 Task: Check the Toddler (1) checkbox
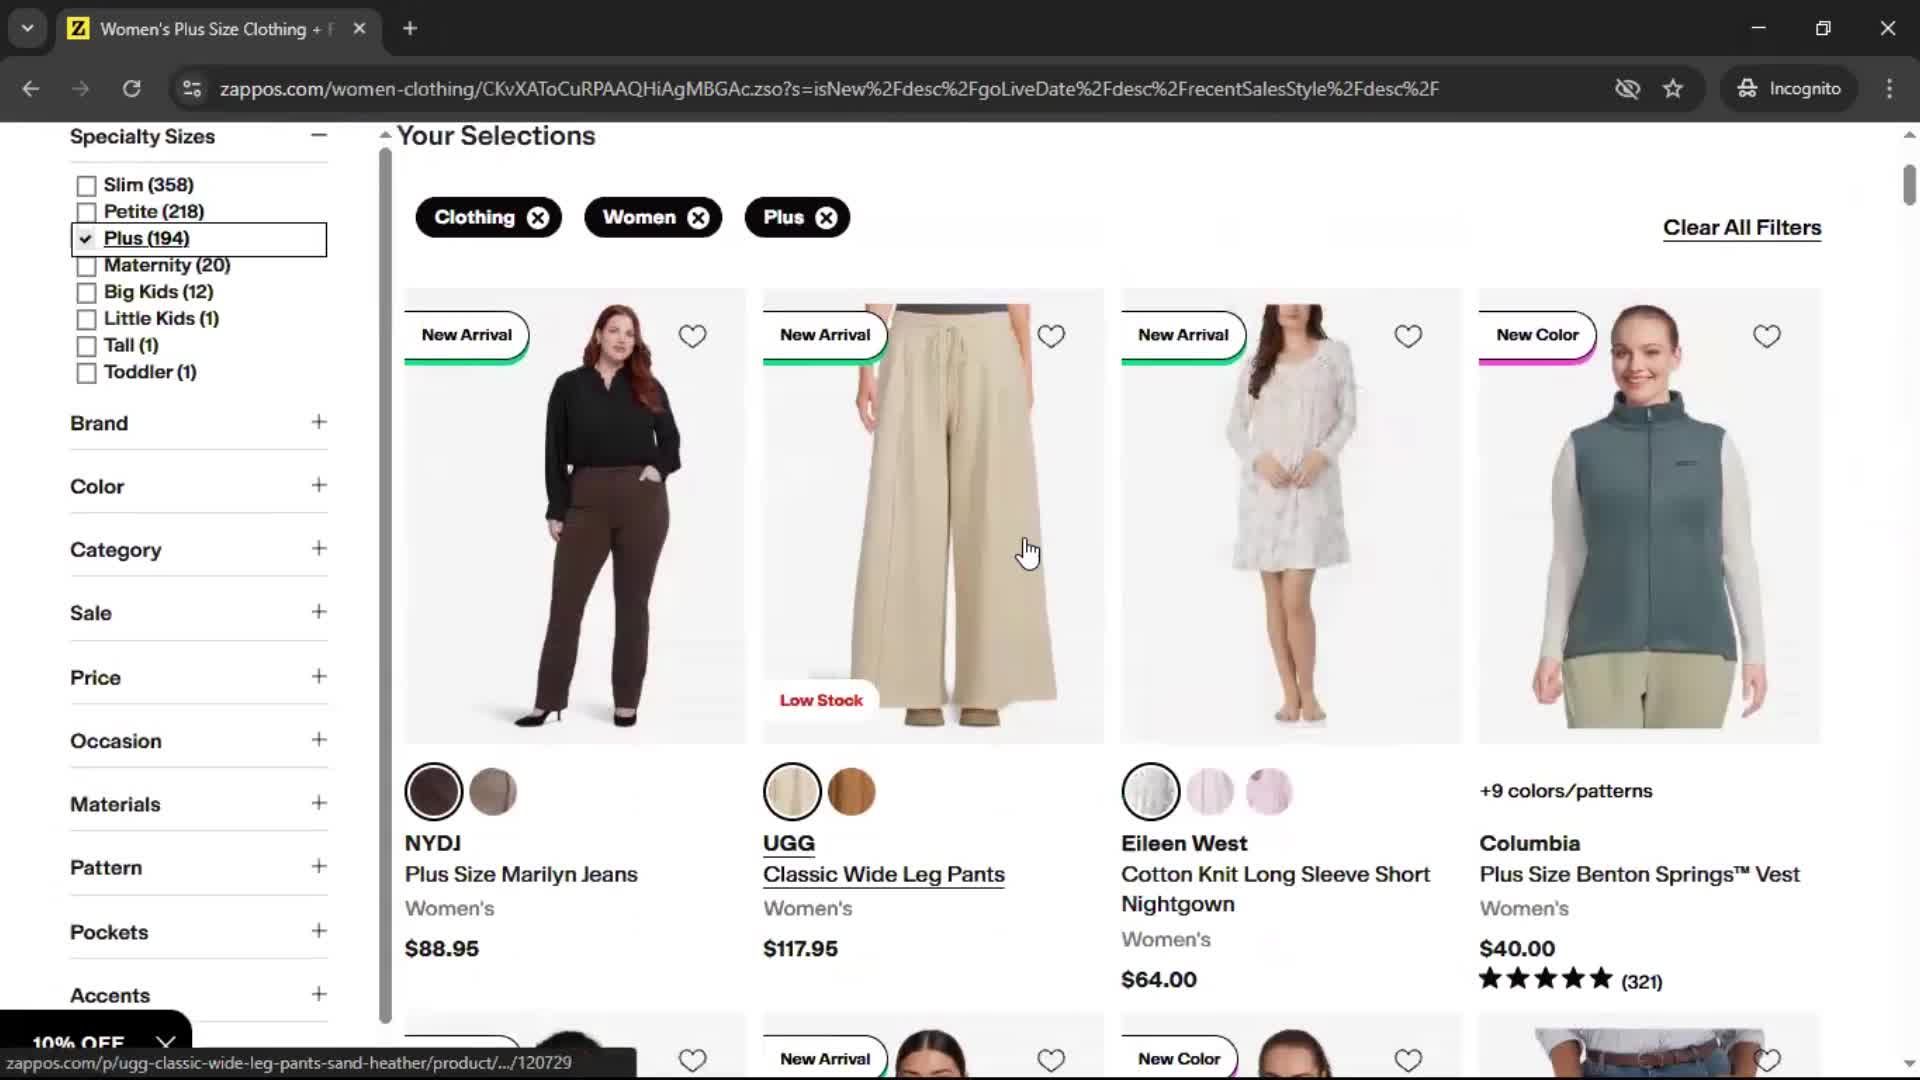pyautogui.click(x=86, y=373)
